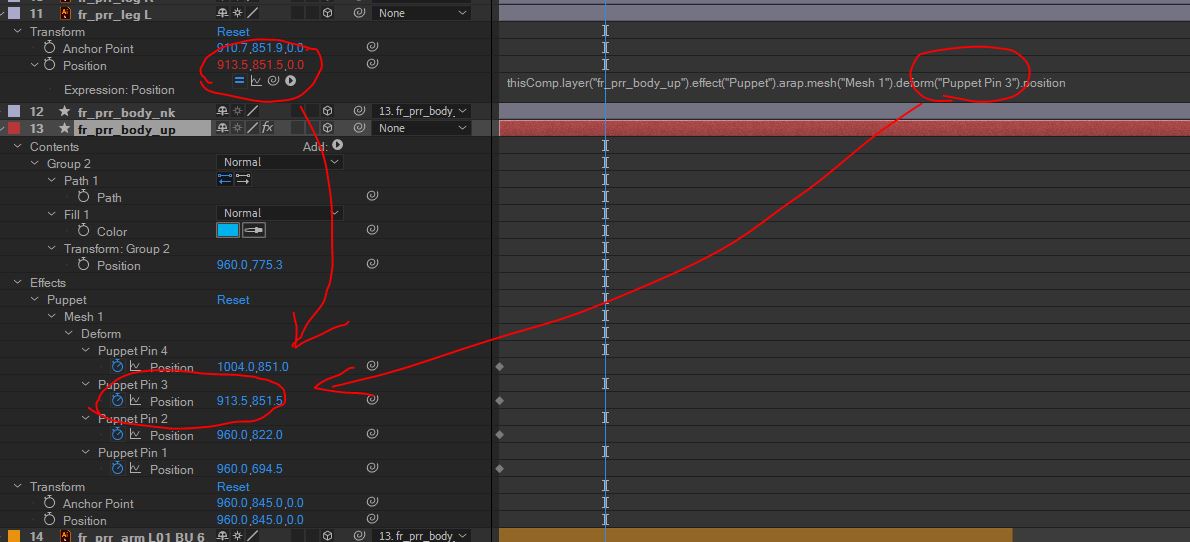Toggle continuous rasterize on fr_prr_leg L
This screenshot has width=1190, height=542.
pos(236,13)
